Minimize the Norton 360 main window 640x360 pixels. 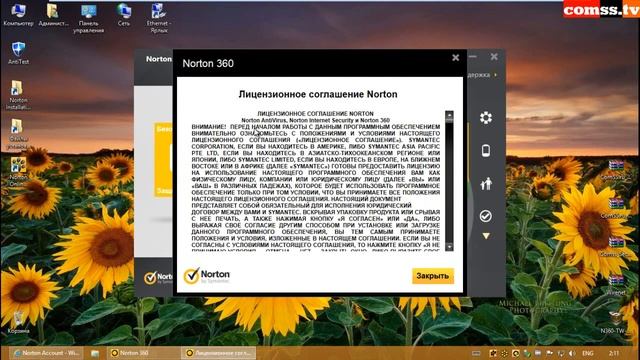coord(473,56)
